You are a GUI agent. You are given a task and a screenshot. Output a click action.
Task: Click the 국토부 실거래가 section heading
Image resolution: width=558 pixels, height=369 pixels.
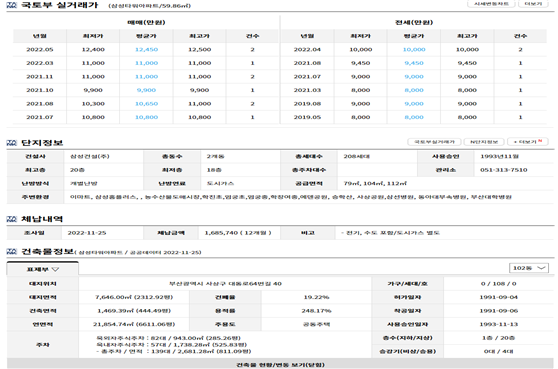pos(59,5)
